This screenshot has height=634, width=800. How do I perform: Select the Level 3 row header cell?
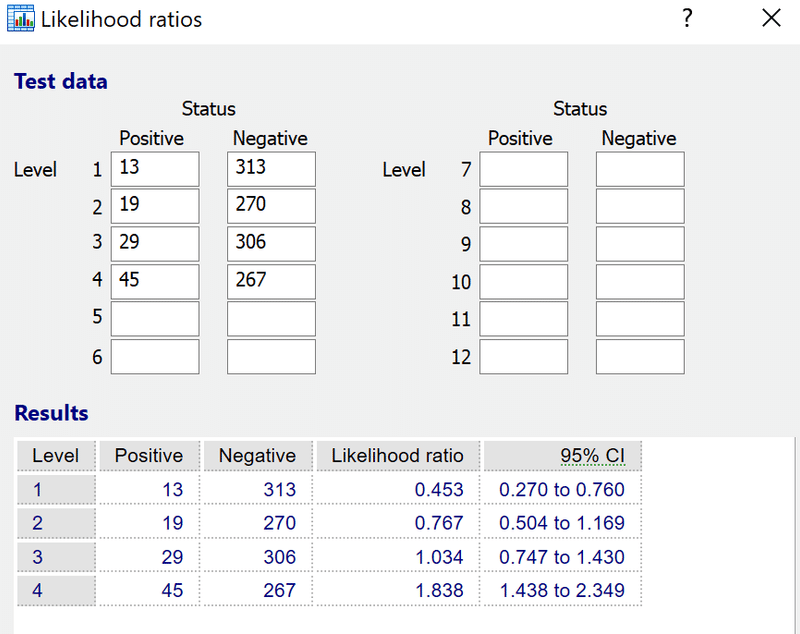tap(56, 556)
